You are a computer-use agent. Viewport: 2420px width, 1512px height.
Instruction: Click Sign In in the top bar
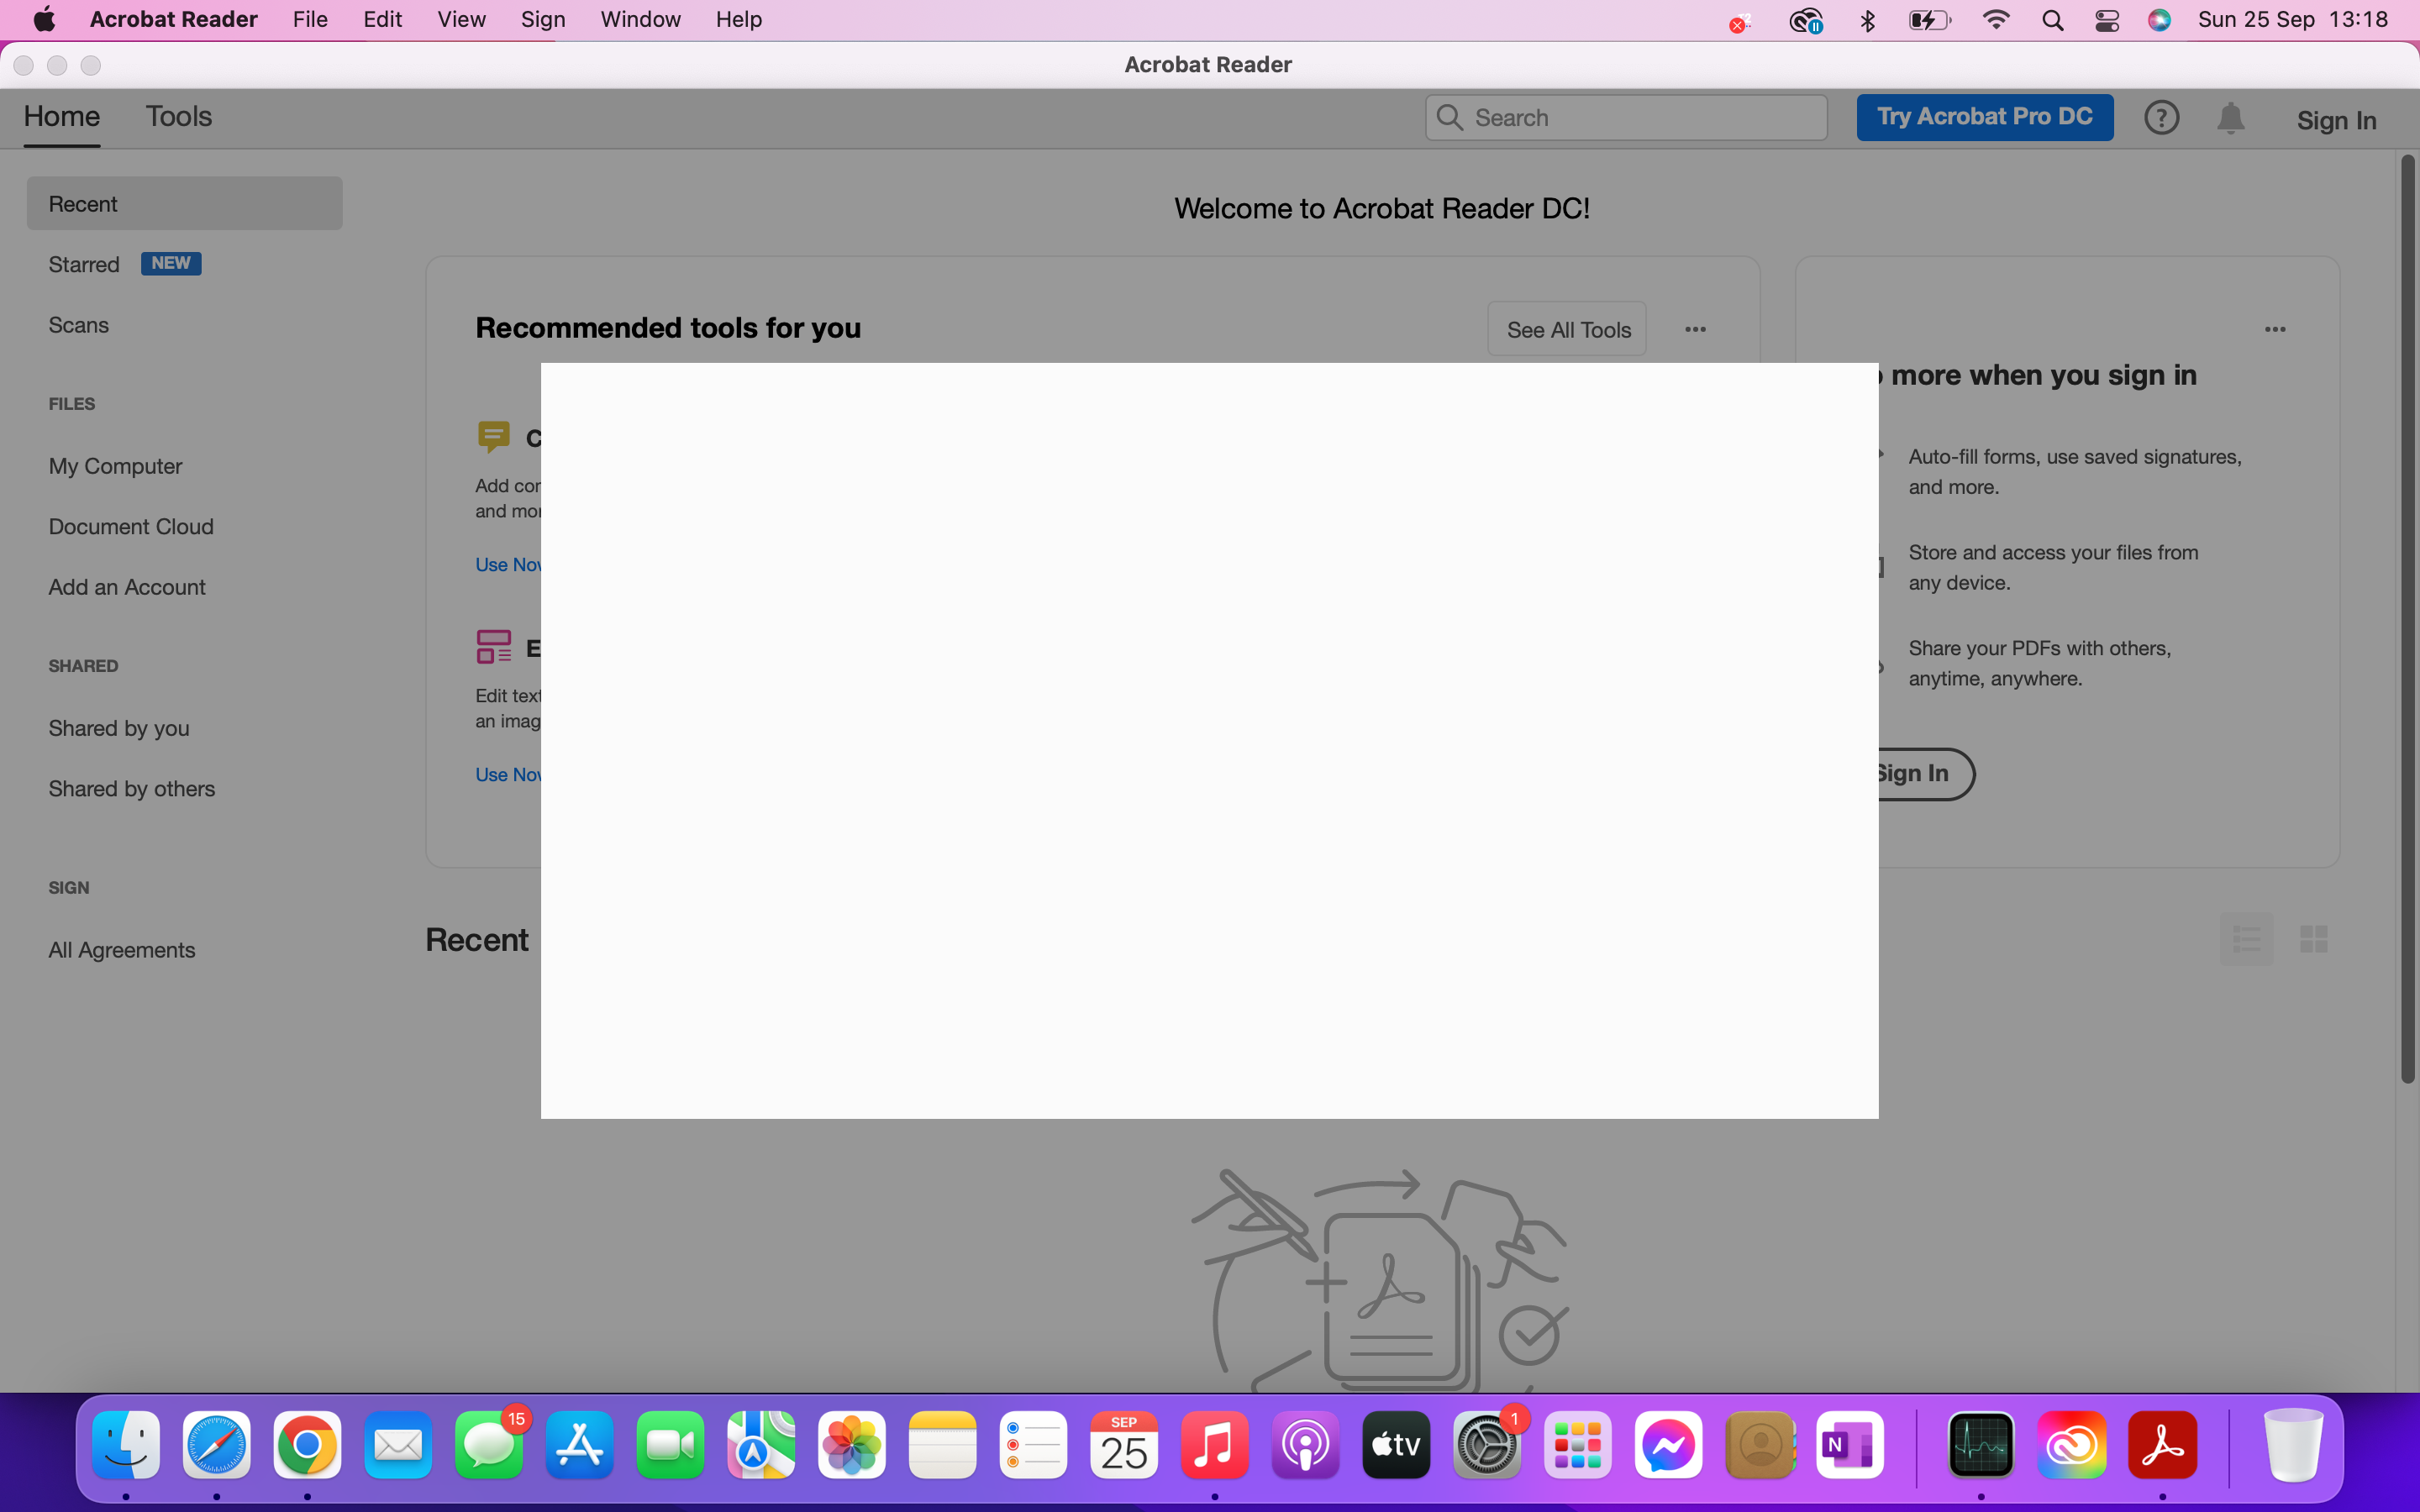2336,120
